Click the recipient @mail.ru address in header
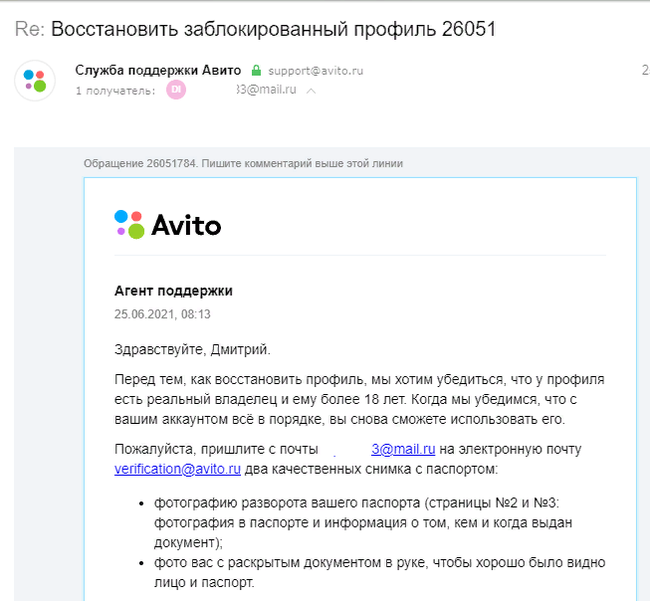 point(267,90)
